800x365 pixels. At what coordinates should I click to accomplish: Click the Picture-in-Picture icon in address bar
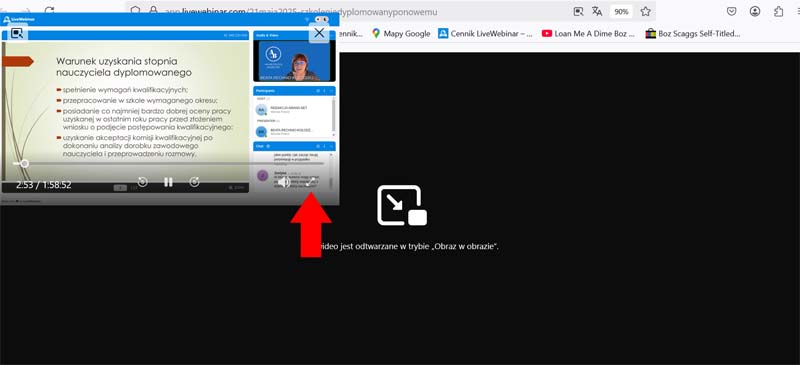click(x=578, y=11)
